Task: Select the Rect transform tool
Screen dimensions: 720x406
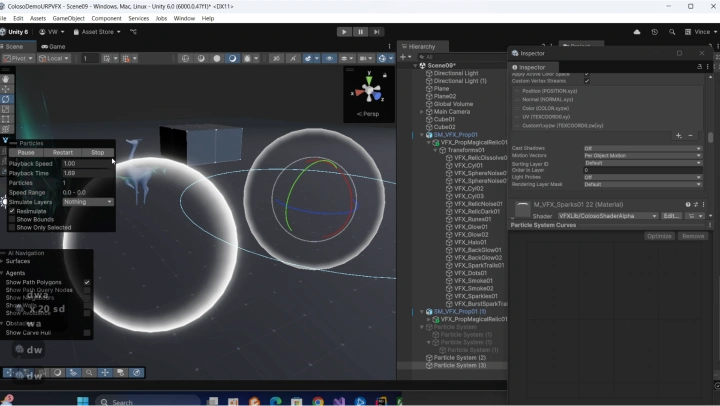Action: (x=6, y=119)
